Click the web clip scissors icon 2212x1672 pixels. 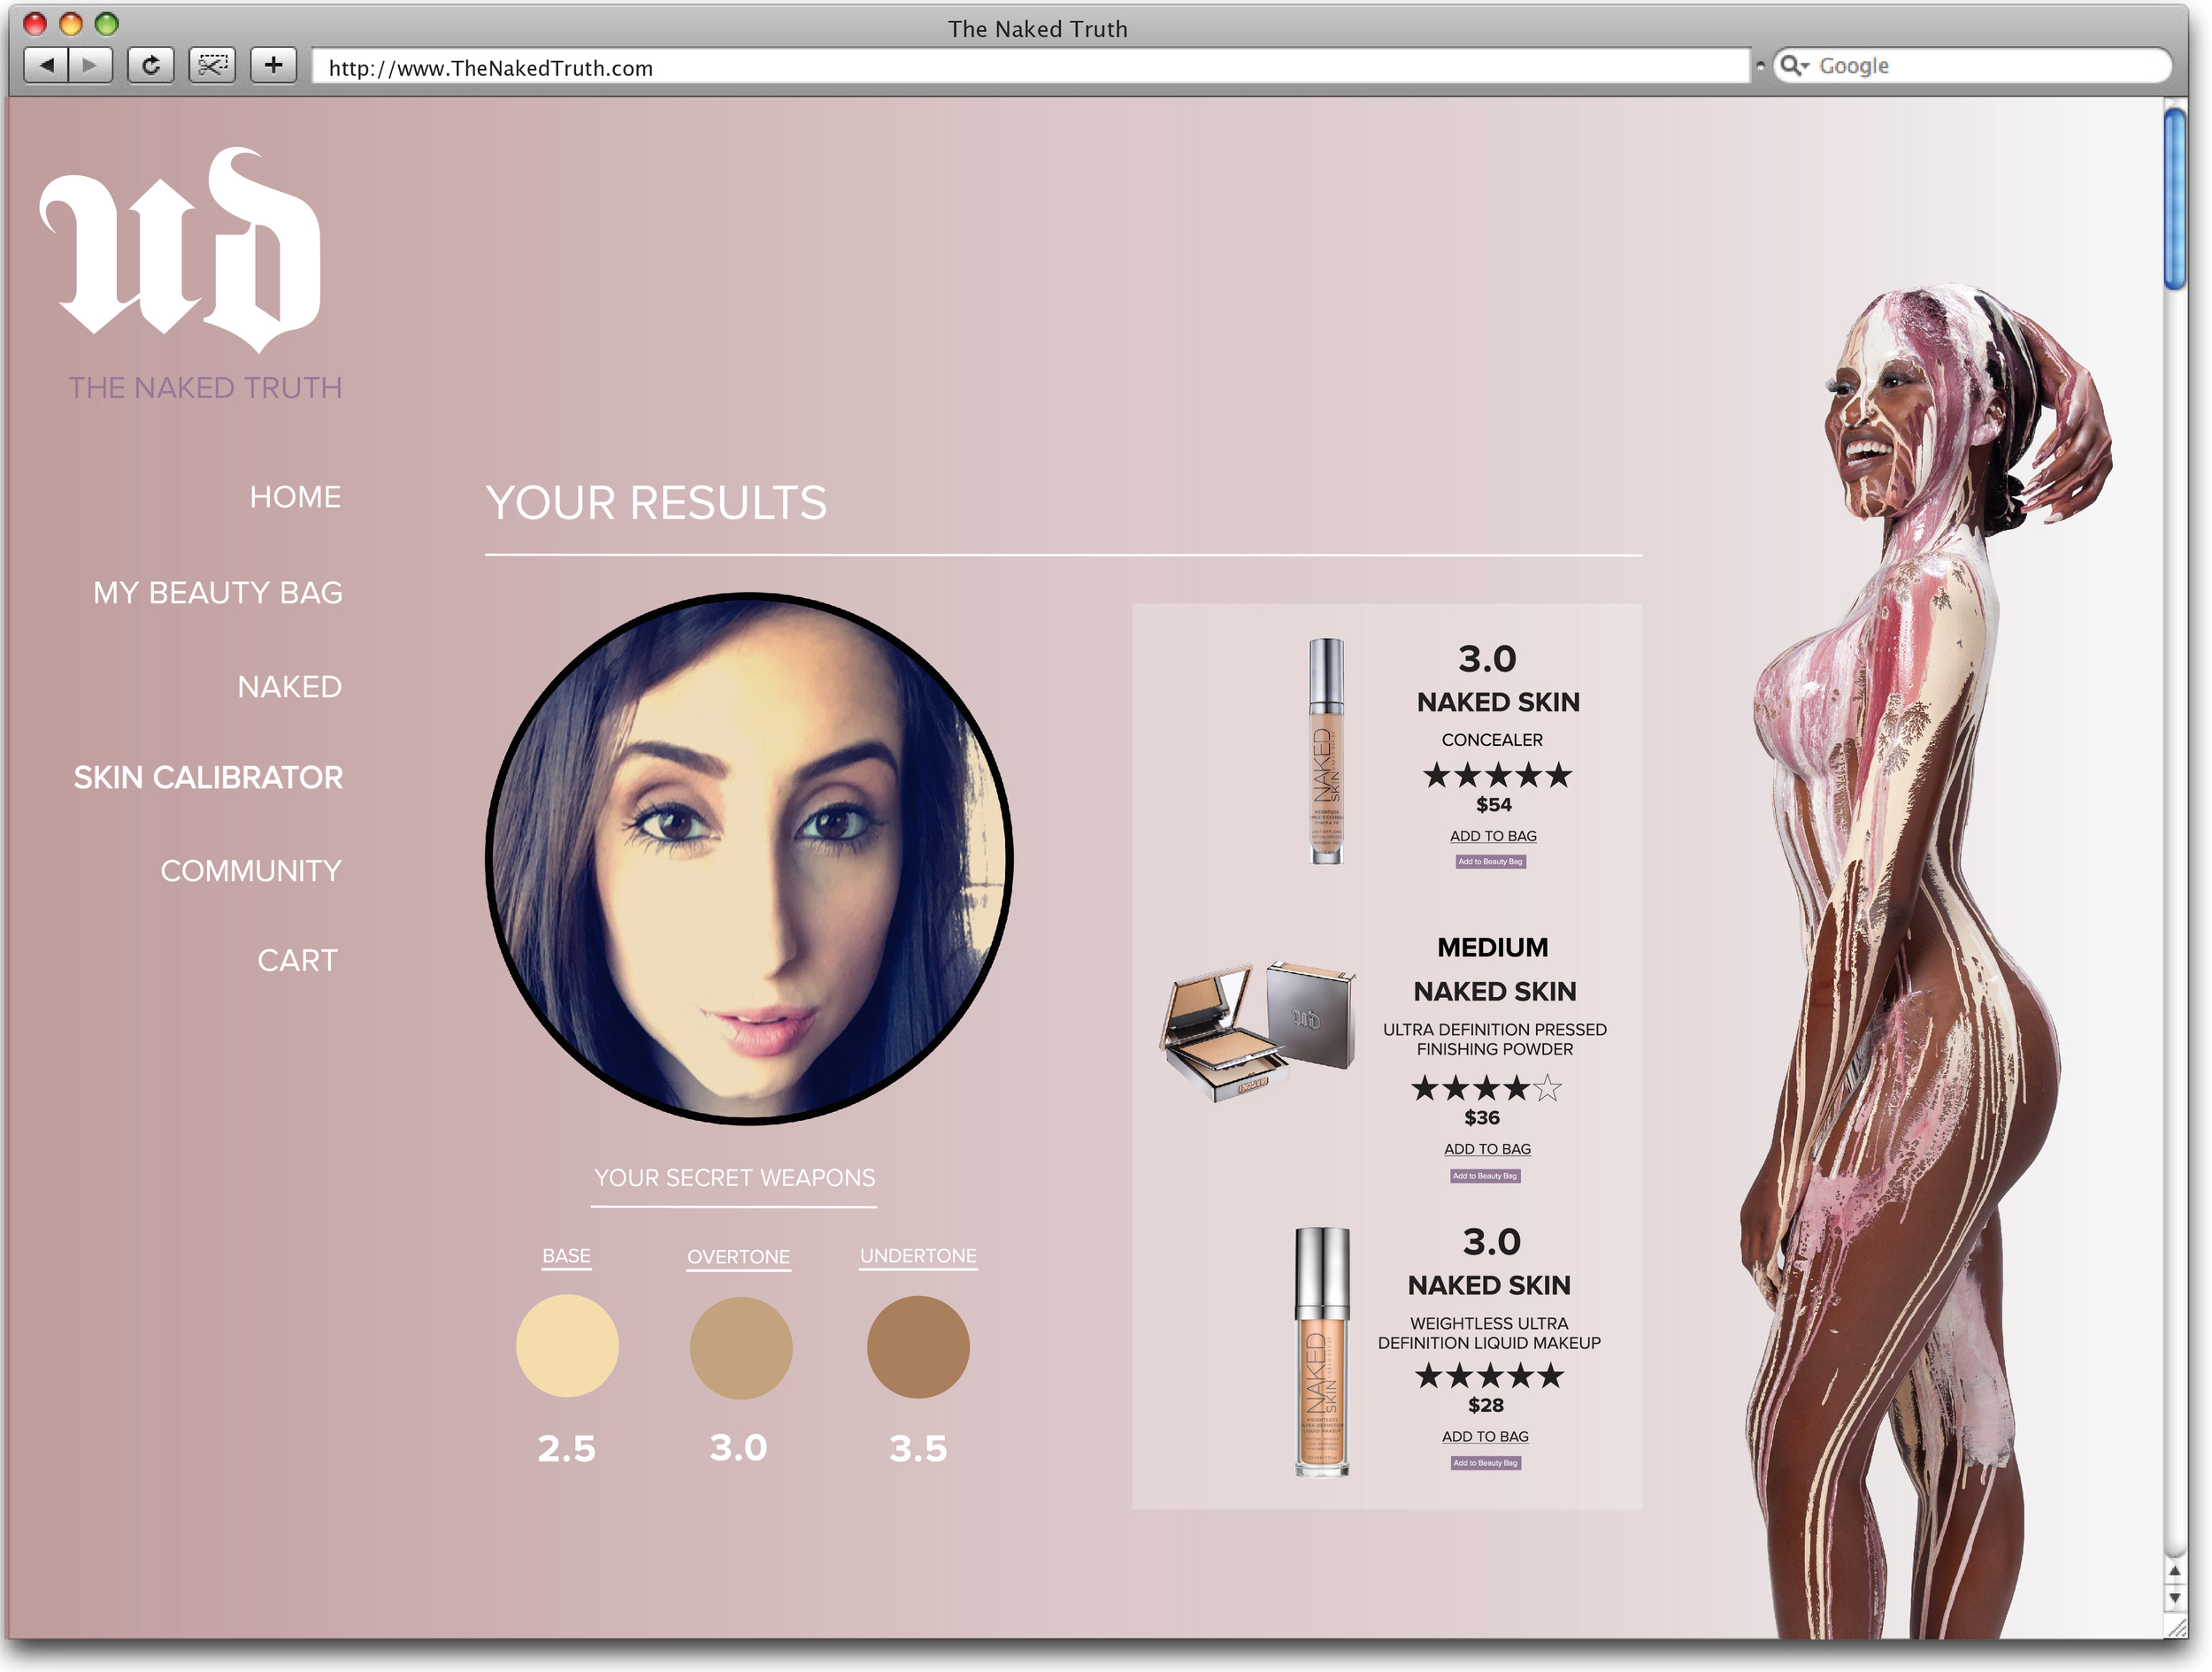(212, 66)
